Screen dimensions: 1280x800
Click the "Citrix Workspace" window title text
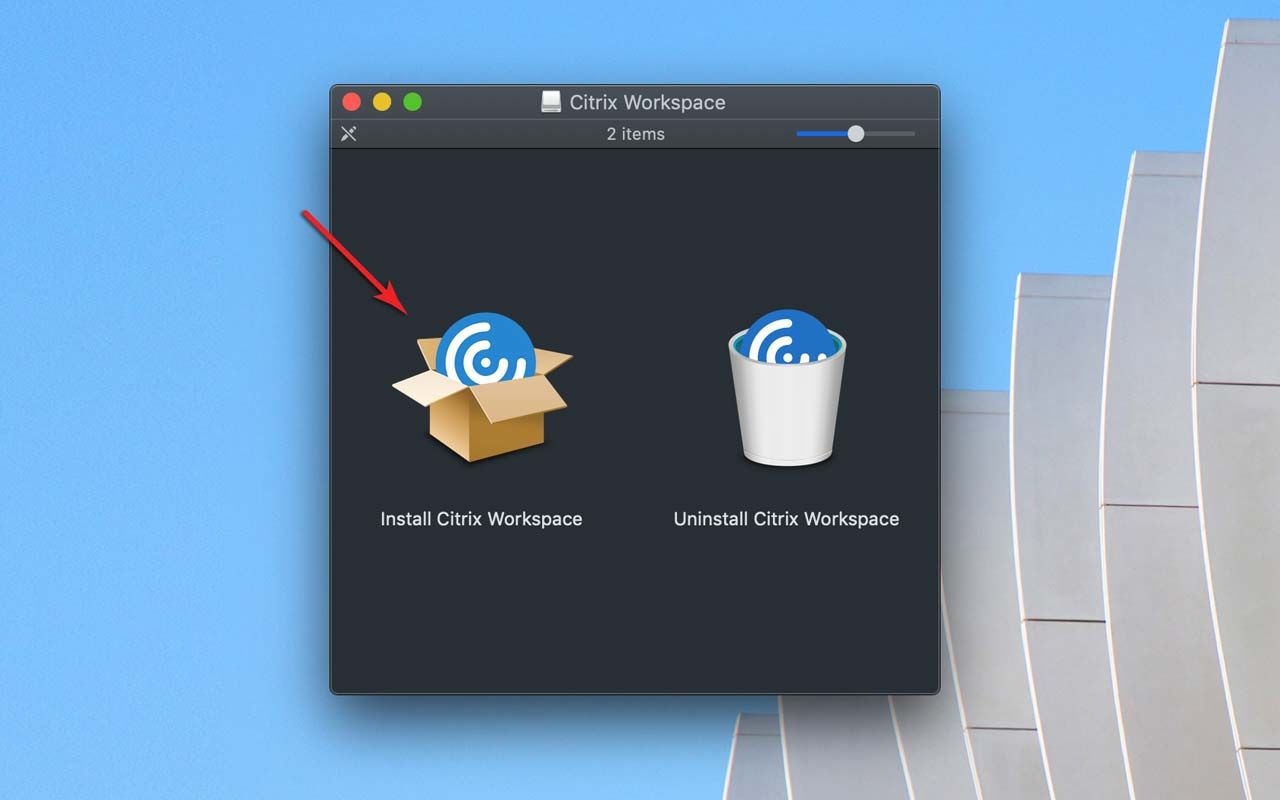tap(647, 102)
